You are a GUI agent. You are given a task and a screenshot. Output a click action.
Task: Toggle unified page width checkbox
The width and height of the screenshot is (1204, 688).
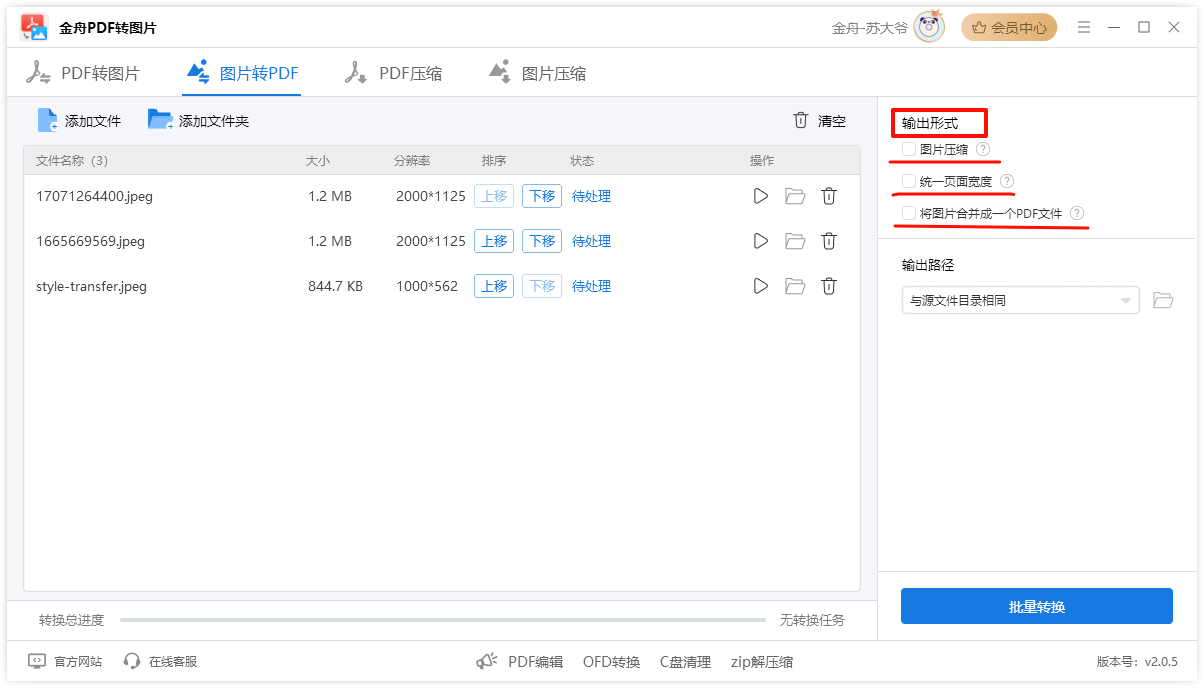click(908, 181)
